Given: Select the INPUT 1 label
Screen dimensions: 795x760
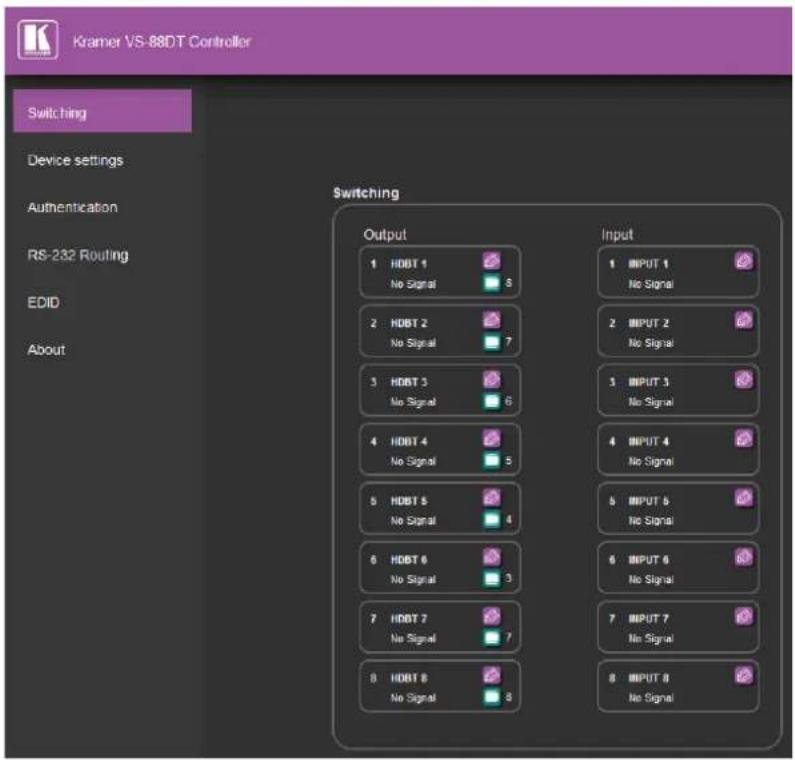Looking at the screenshot, I should click(x=648, y=264).
